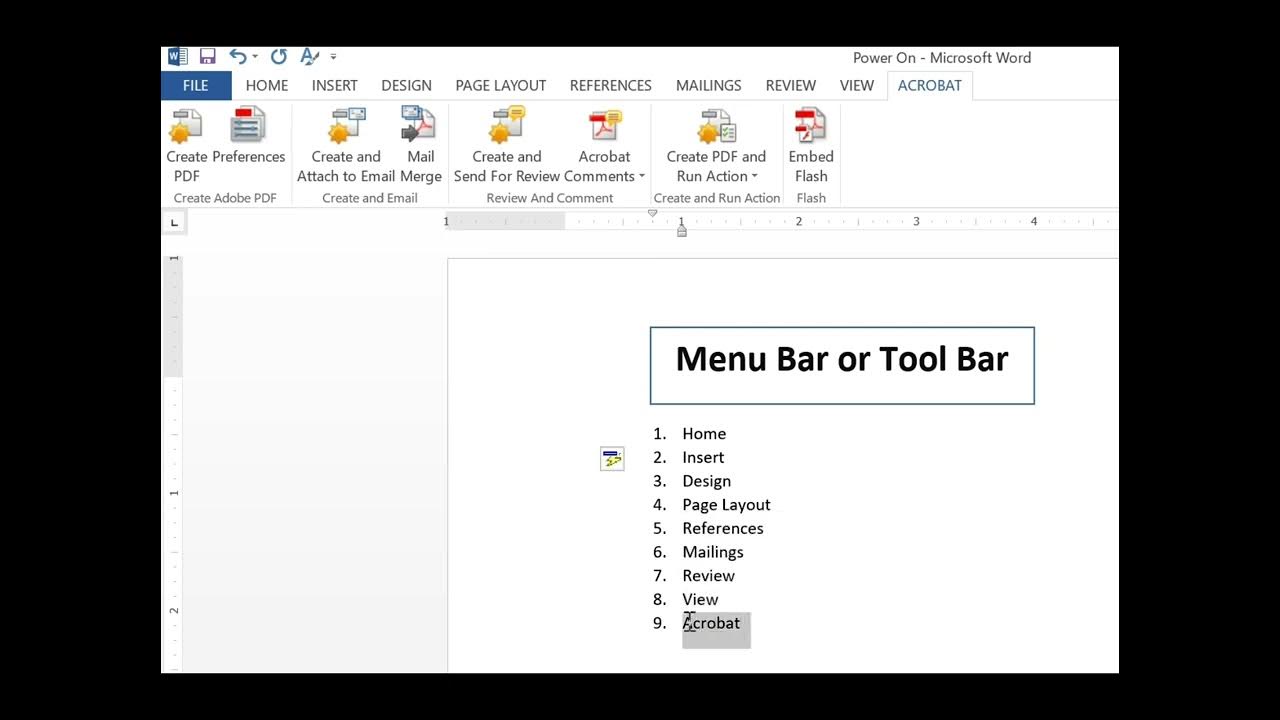Click the 'View' list item text
This screenshot has height=720, width=1280.
700,599
